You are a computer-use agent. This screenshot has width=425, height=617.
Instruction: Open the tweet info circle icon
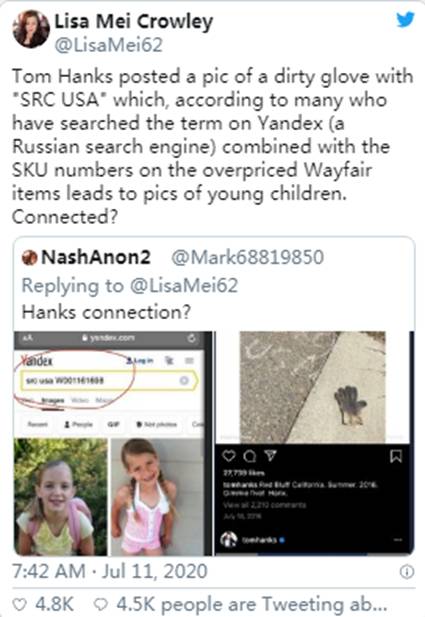point(407,572)
